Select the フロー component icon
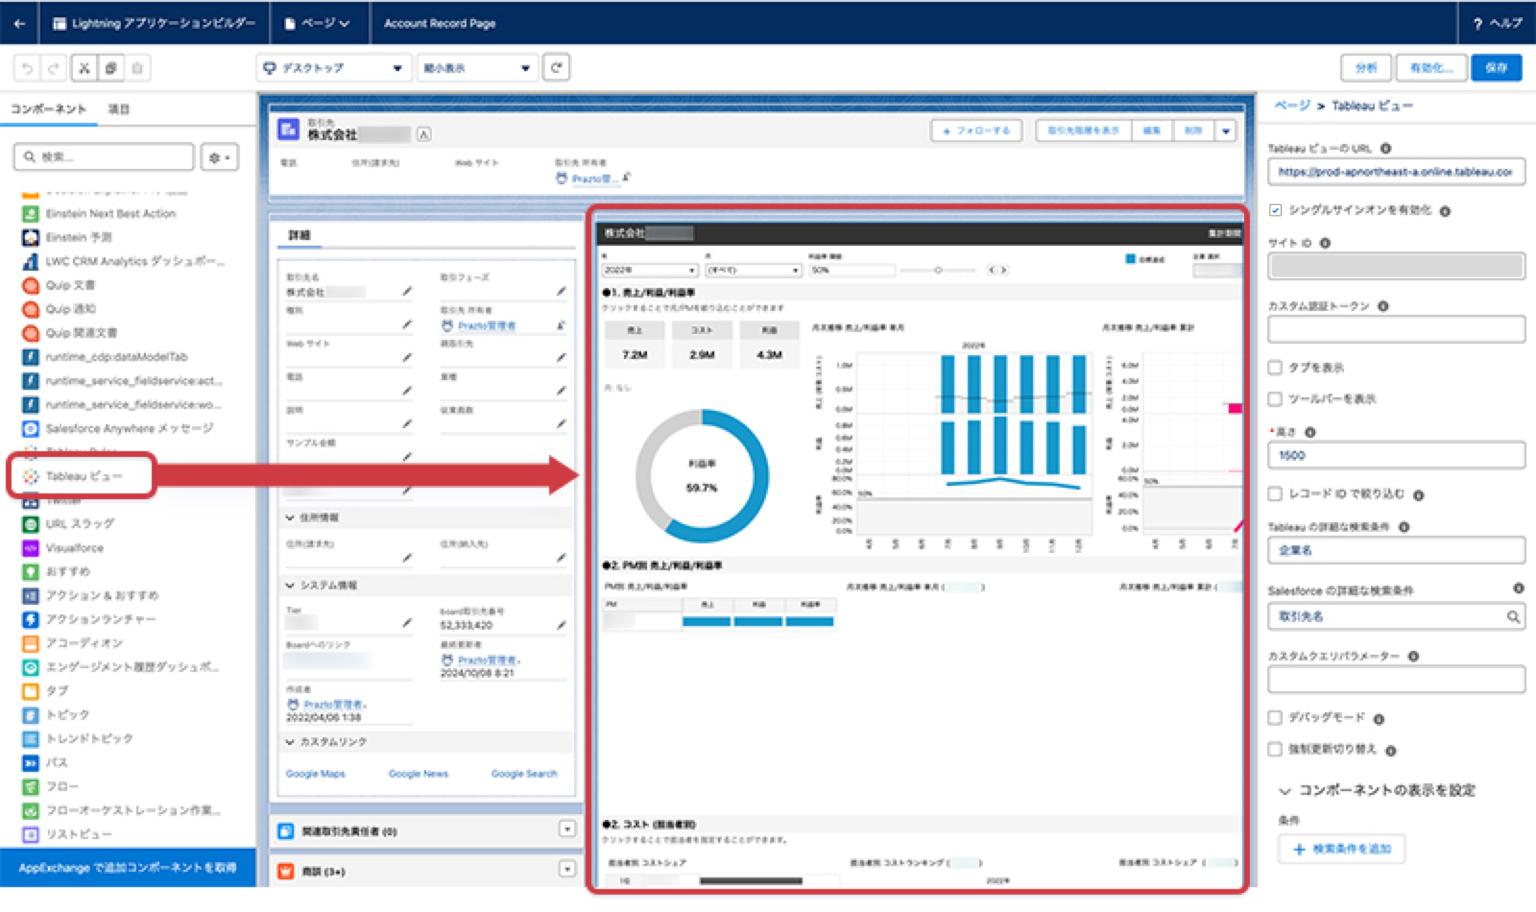1536x912 pixels. coord(29,786)
